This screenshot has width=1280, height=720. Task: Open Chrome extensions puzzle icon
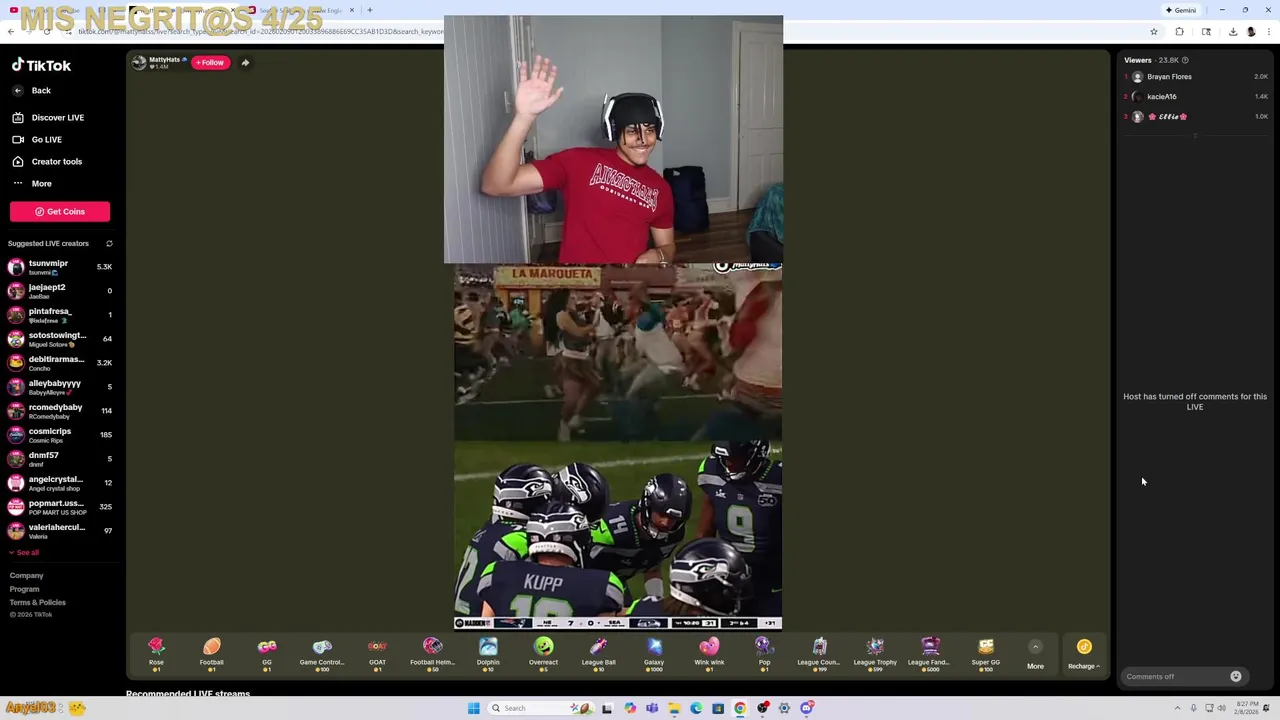[1179, 32]
